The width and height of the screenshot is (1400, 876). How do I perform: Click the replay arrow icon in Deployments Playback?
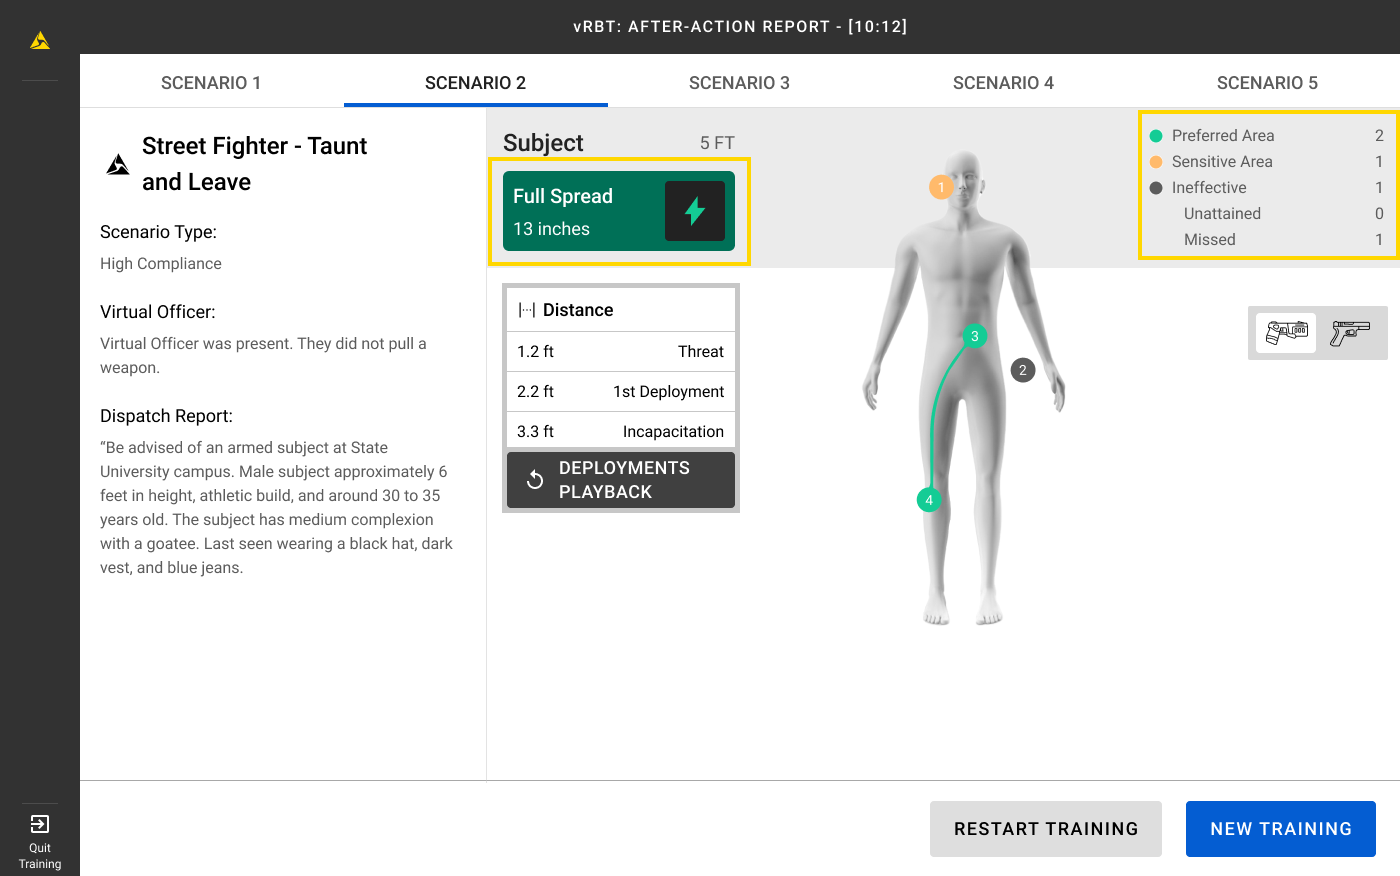click(x=535, y=480)
